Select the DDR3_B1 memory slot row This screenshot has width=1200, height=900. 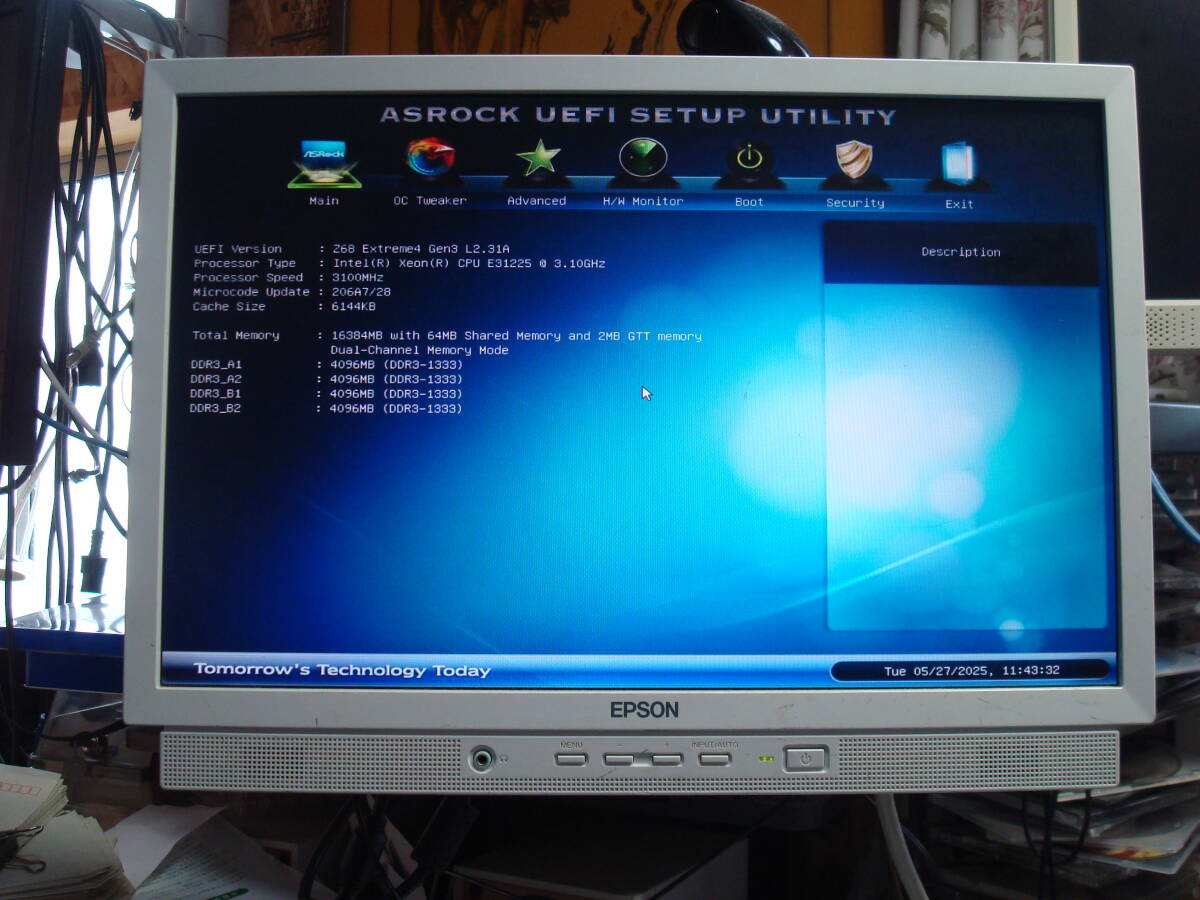point(327,394)
